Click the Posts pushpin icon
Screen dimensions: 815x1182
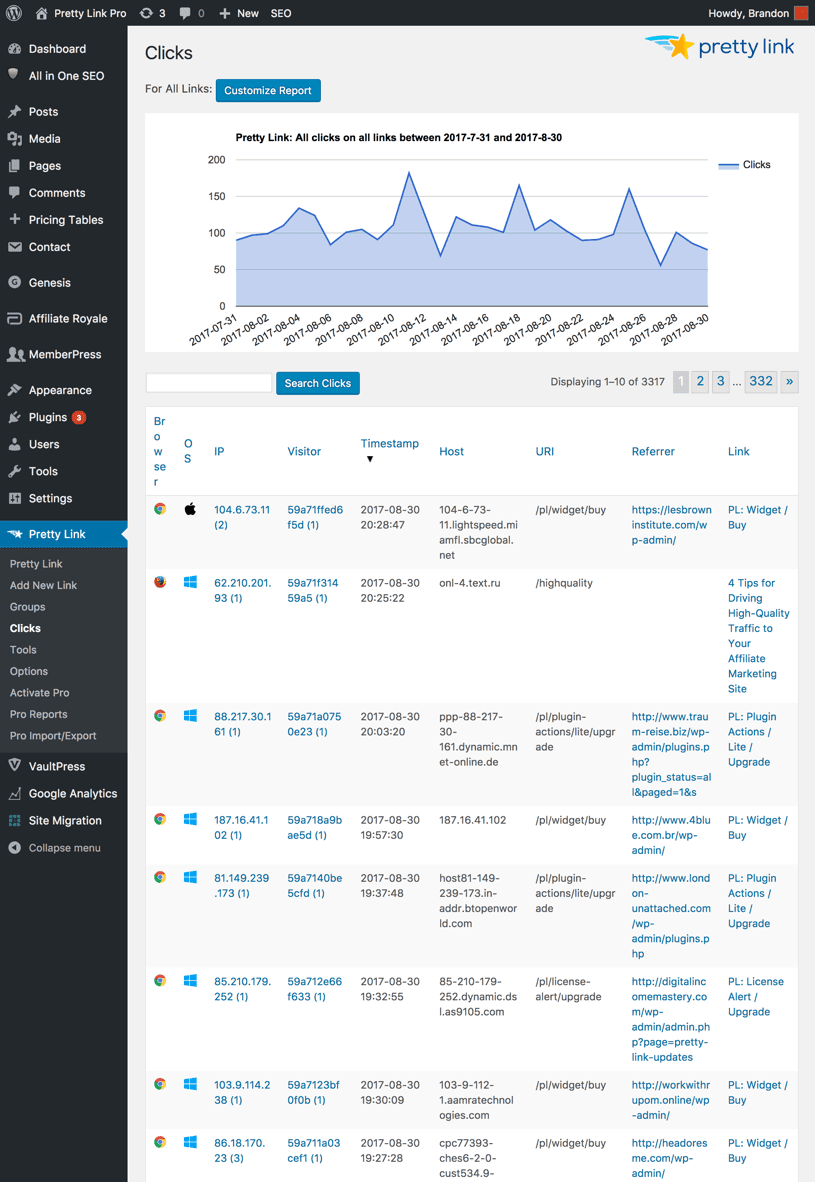pos(14,112)
